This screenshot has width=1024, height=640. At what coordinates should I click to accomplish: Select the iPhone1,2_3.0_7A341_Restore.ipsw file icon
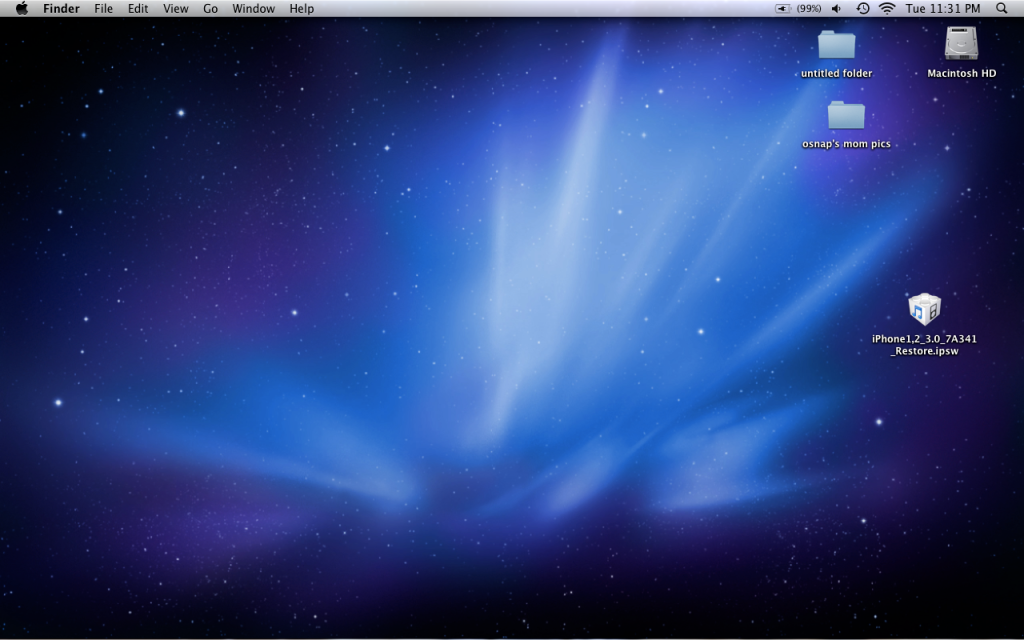pos(924,310)
